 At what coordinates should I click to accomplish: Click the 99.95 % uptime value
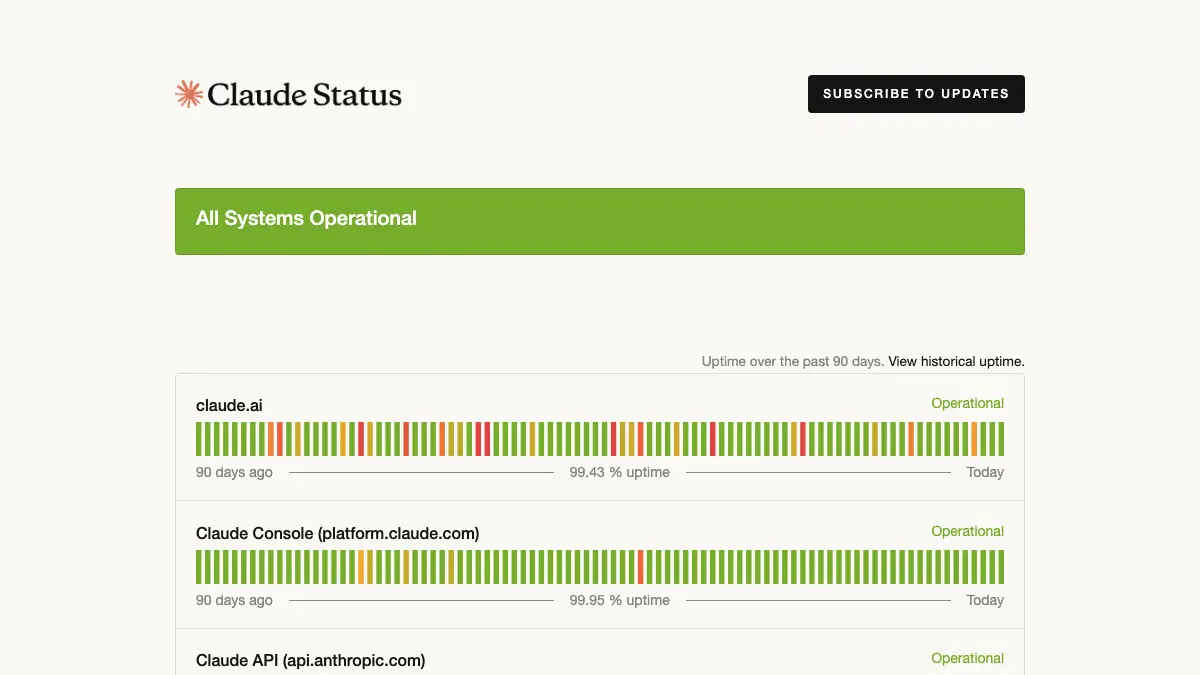620,600
